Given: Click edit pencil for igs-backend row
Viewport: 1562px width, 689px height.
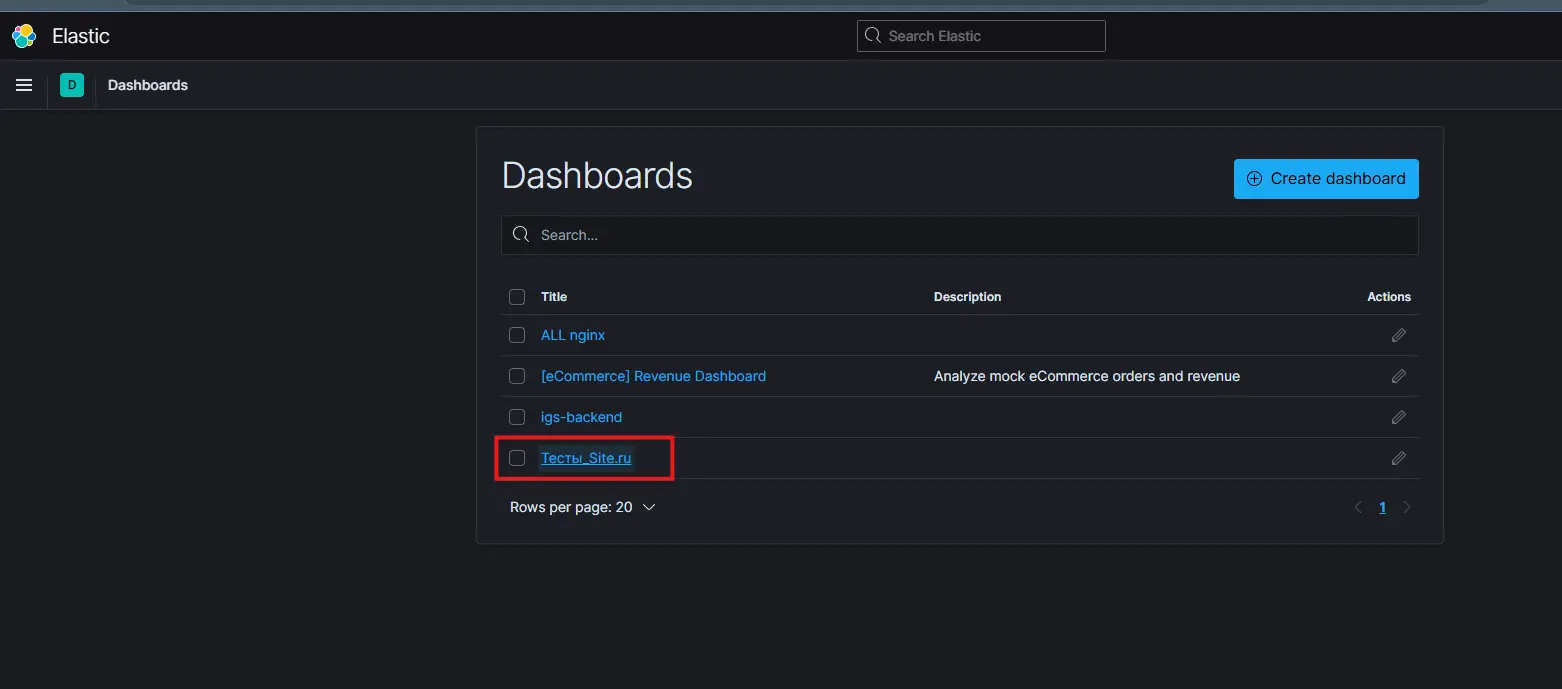Looking at the screenshot, I should click(x=1398, y=417).
